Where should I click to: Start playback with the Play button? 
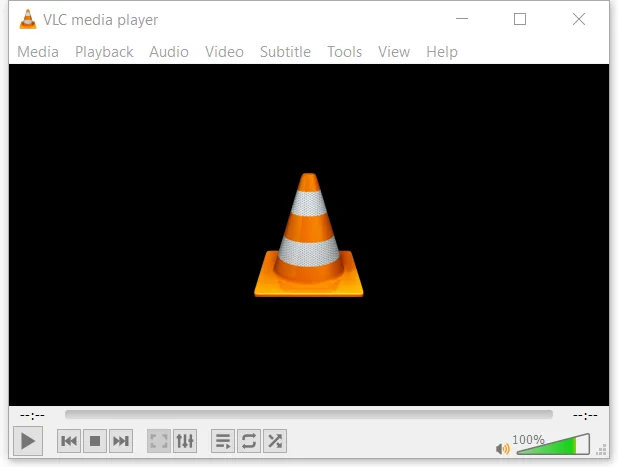pyautogui.click(x=28, y=441)
